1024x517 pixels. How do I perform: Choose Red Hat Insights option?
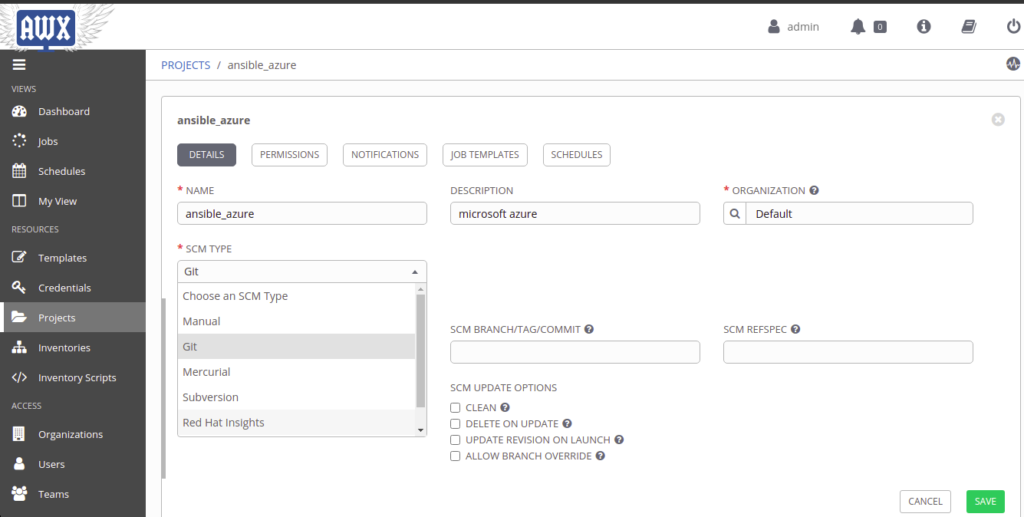pyautogui.click(x=296, y=423)
